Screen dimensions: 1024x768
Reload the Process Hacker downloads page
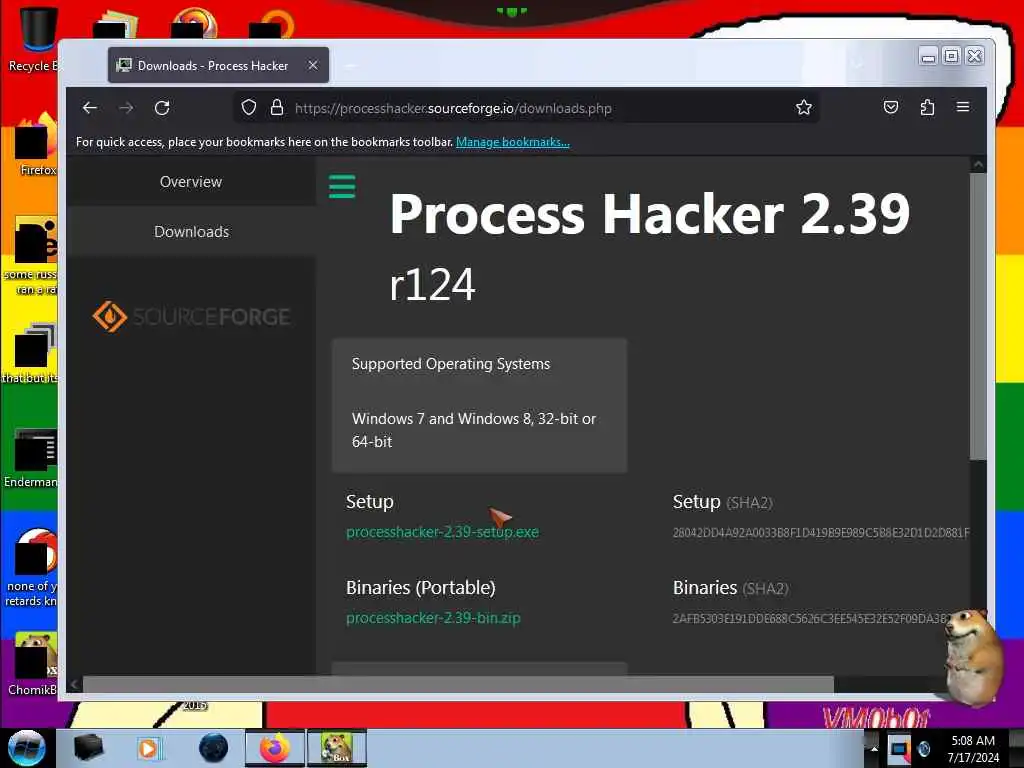click(162, 108)
